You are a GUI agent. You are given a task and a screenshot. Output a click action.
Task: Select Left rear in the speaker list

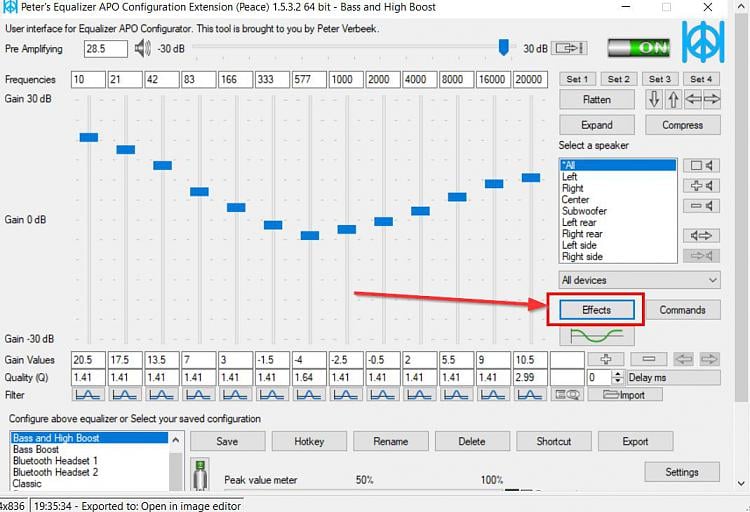point(579,223)
